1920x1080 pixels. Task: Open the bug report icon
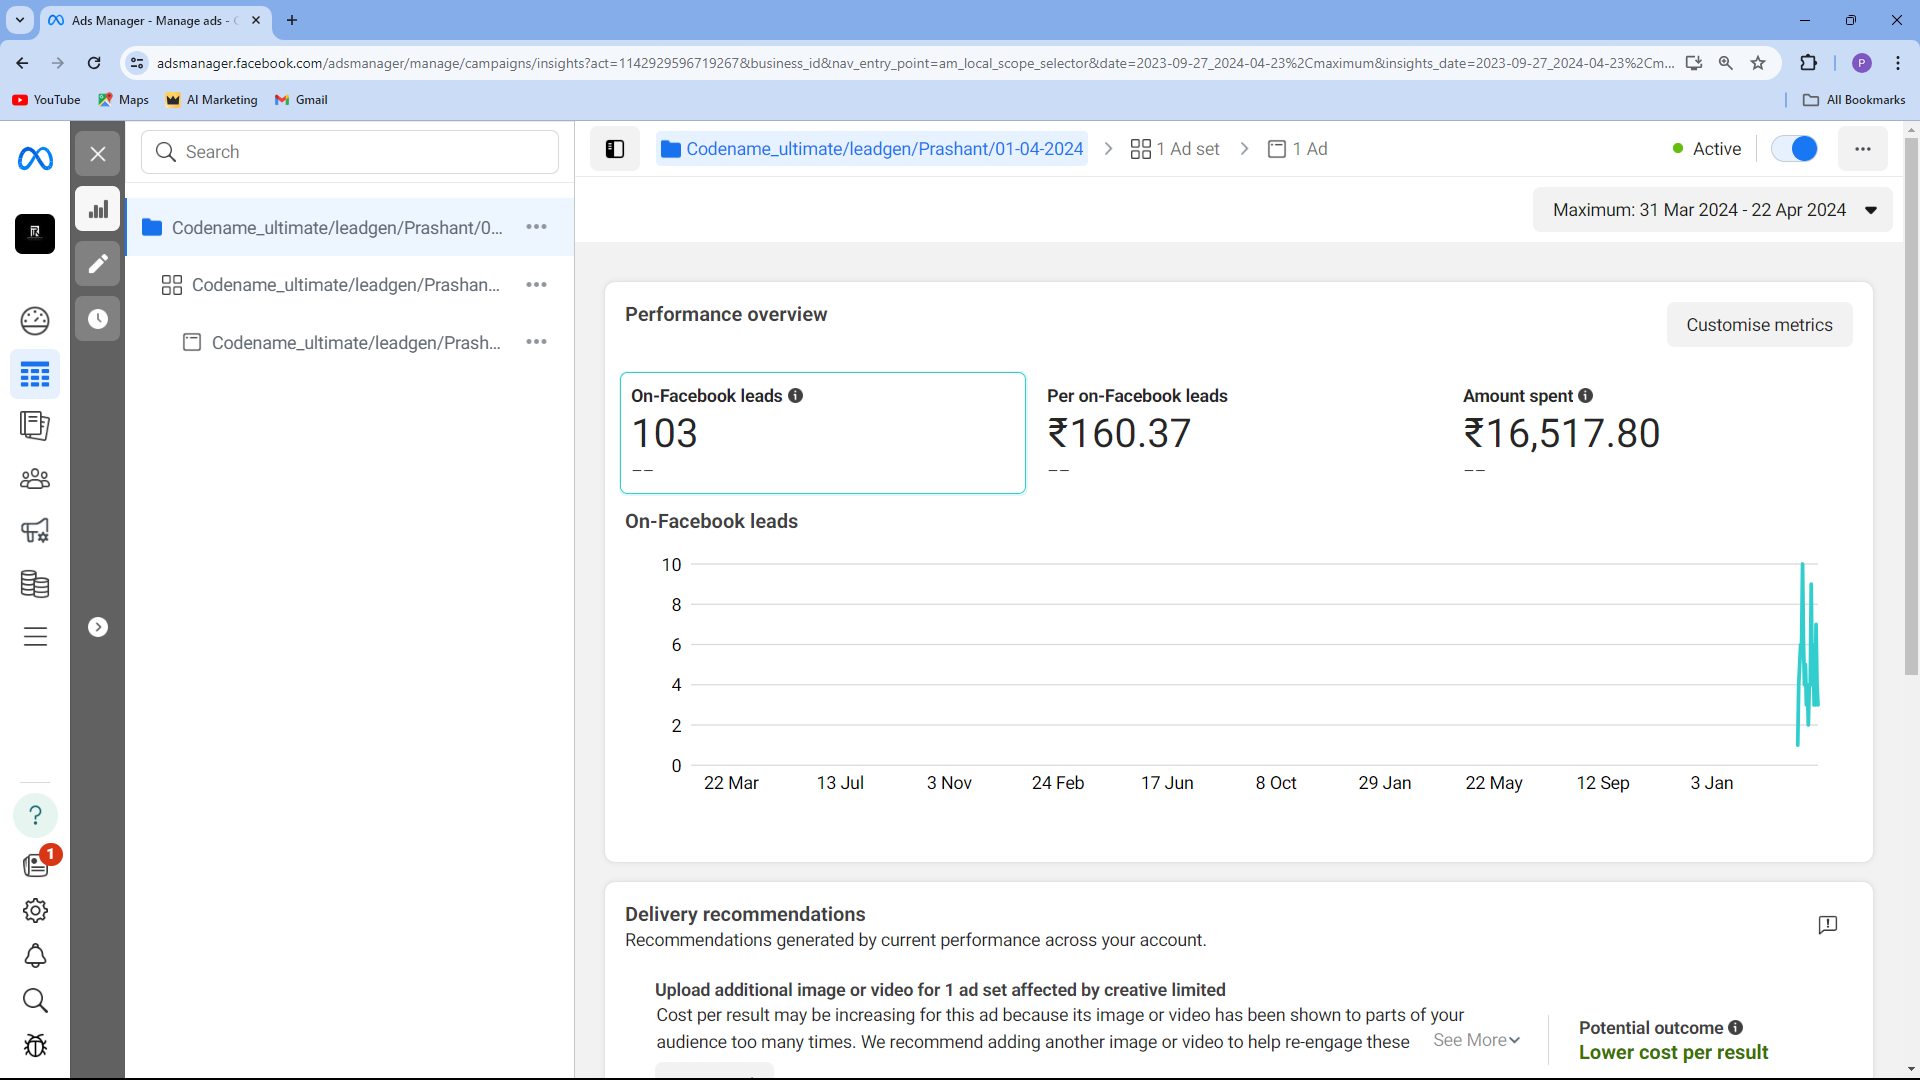point(35,1046)
